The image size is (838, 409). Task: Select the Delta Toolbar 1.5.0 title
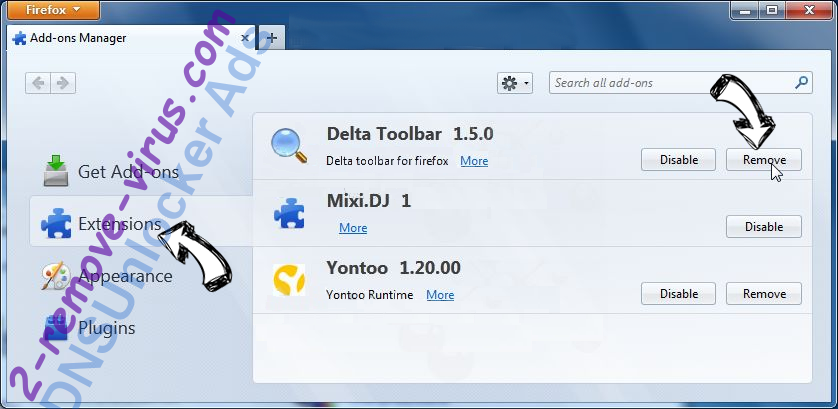coord(410,134)
